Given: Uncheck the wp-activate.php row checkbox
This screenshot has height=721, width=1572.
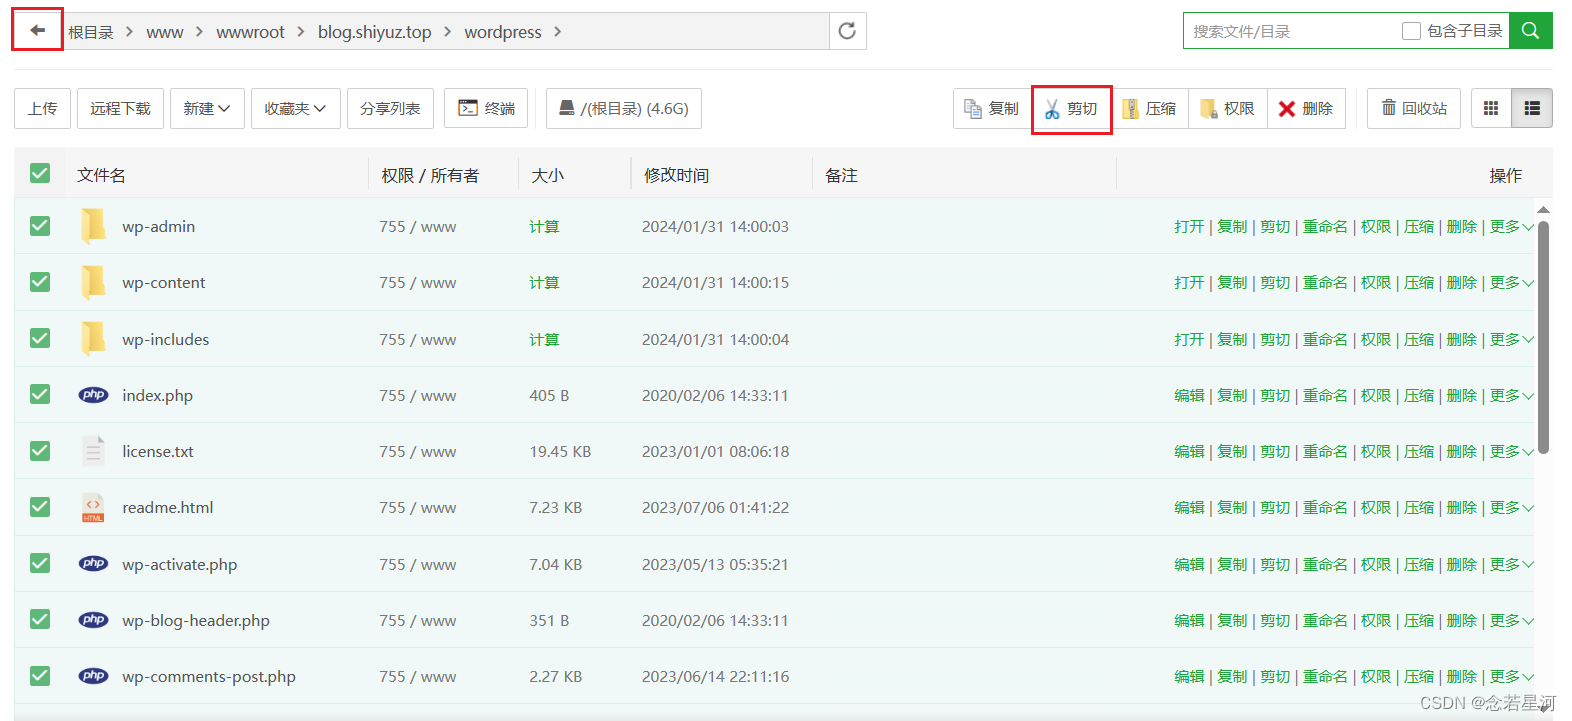Looking at the screenshot, I should (x=40, y=564).
